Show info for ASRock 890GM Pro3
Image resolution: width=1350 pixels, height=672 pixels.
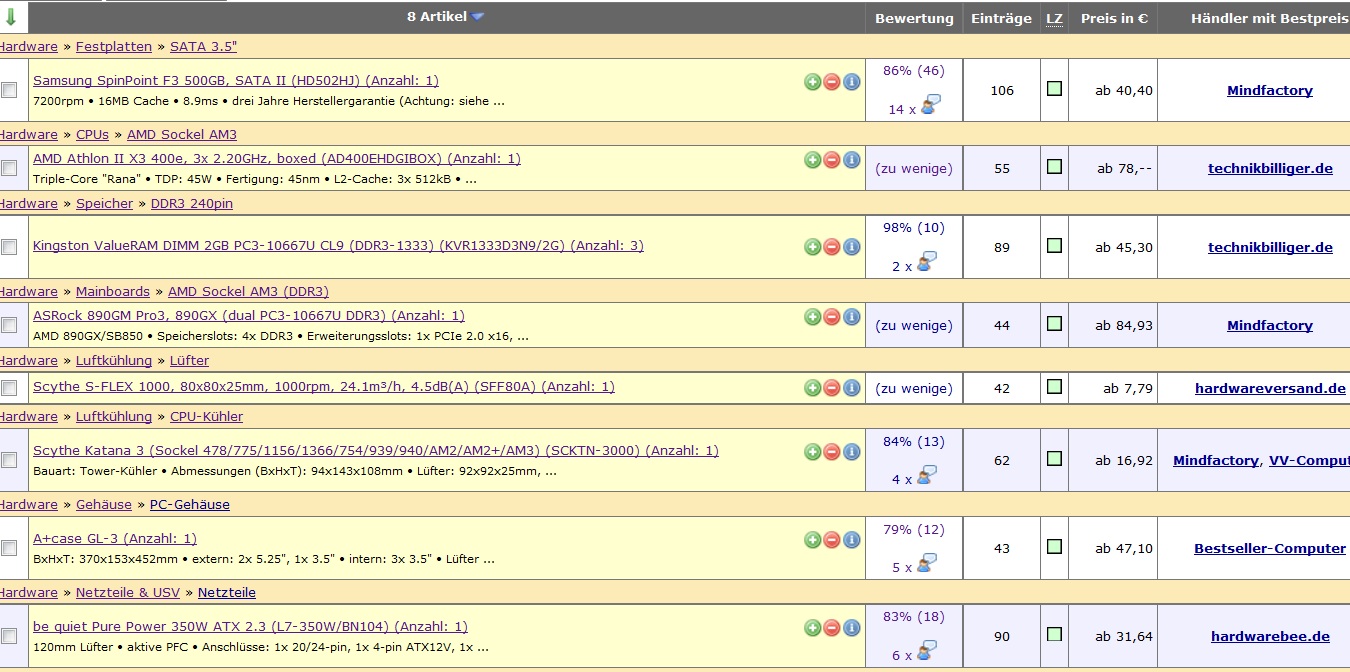pyautogui.click(x=851, y=317)
